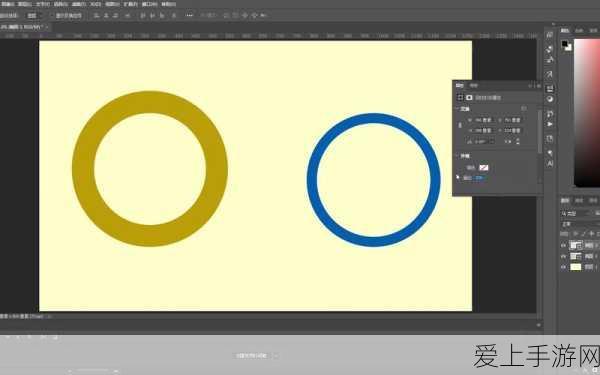
Task: Click the stroke value field highlighted in blue
Action: pyautogui.click(x=479, y=178)
